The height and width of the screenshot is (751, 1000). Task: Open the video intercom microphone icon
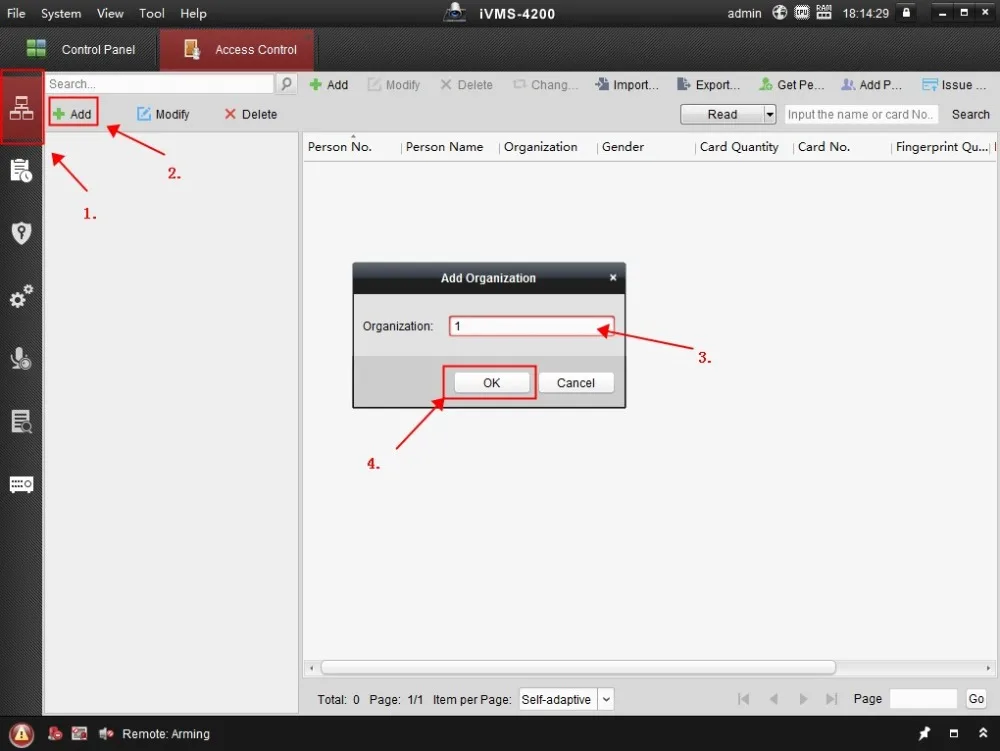click(x=21, y=358)
